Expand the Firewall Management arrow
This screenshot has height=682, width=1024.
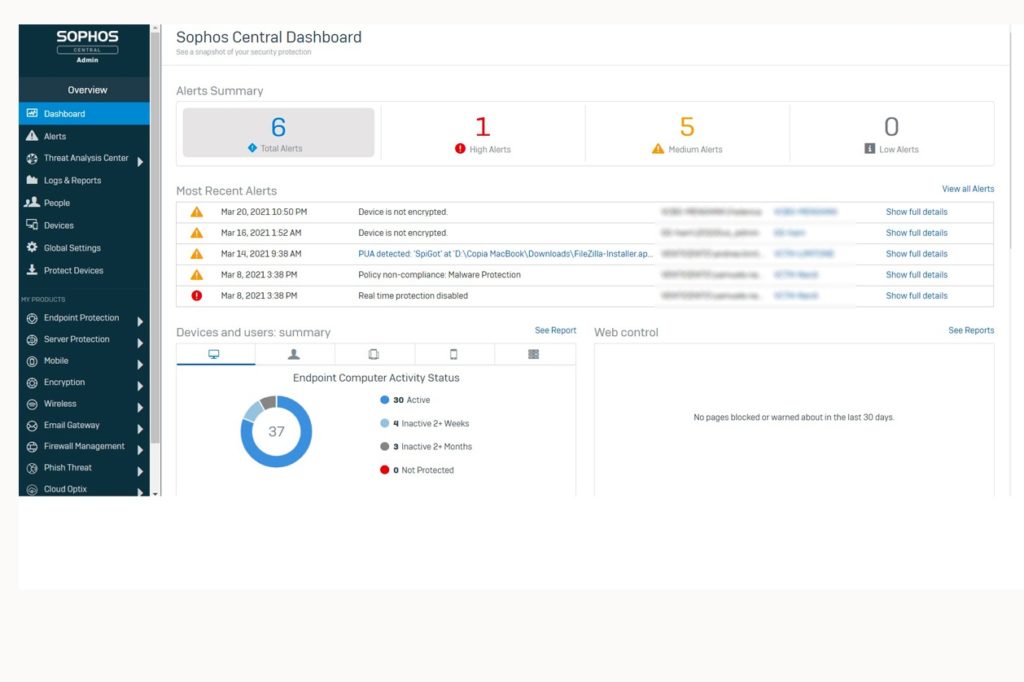pos(140,450)
